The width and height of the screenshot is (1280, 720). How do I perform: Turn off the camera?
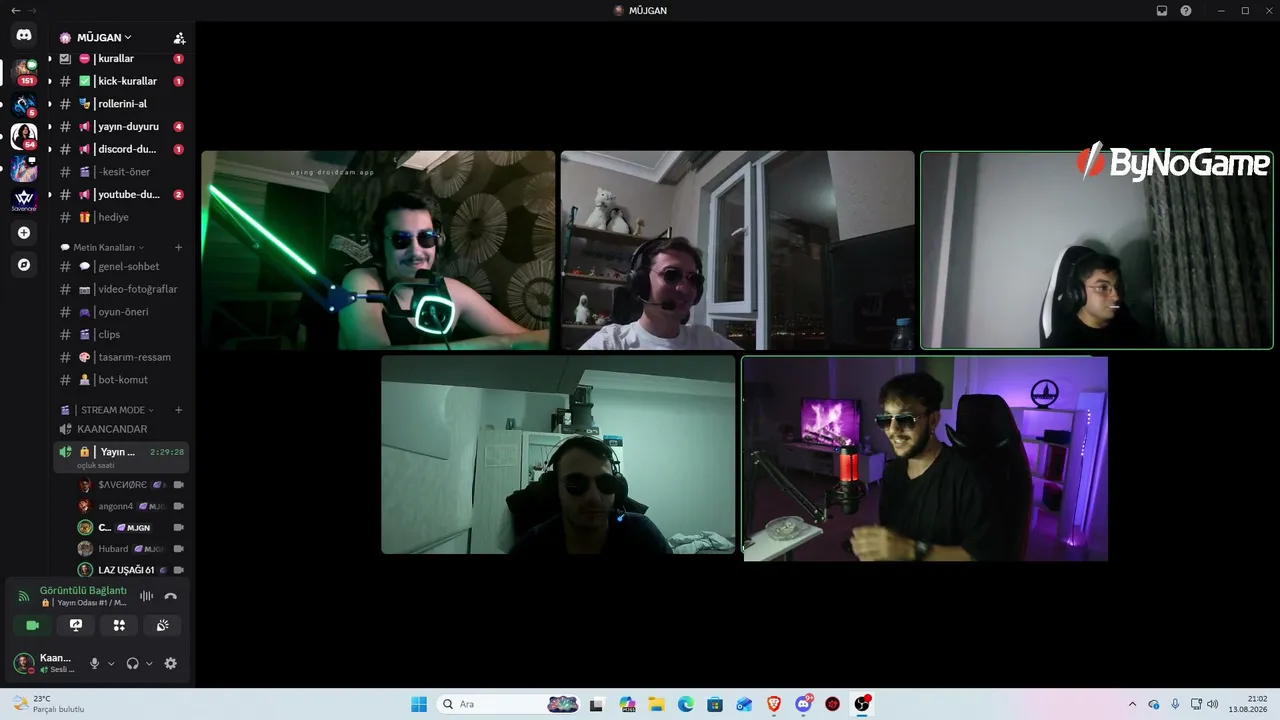point(32,625)
